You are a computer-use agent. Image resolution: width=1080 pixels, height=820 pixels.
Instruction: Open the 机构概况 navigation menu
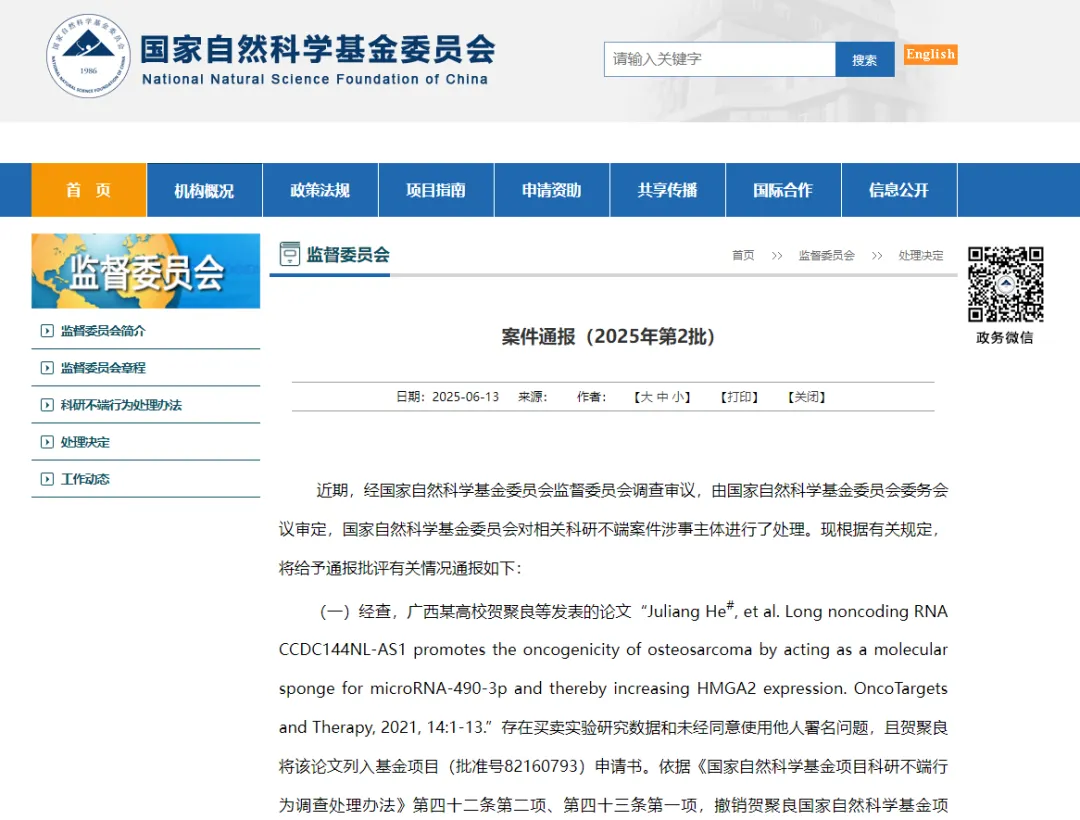204,190
